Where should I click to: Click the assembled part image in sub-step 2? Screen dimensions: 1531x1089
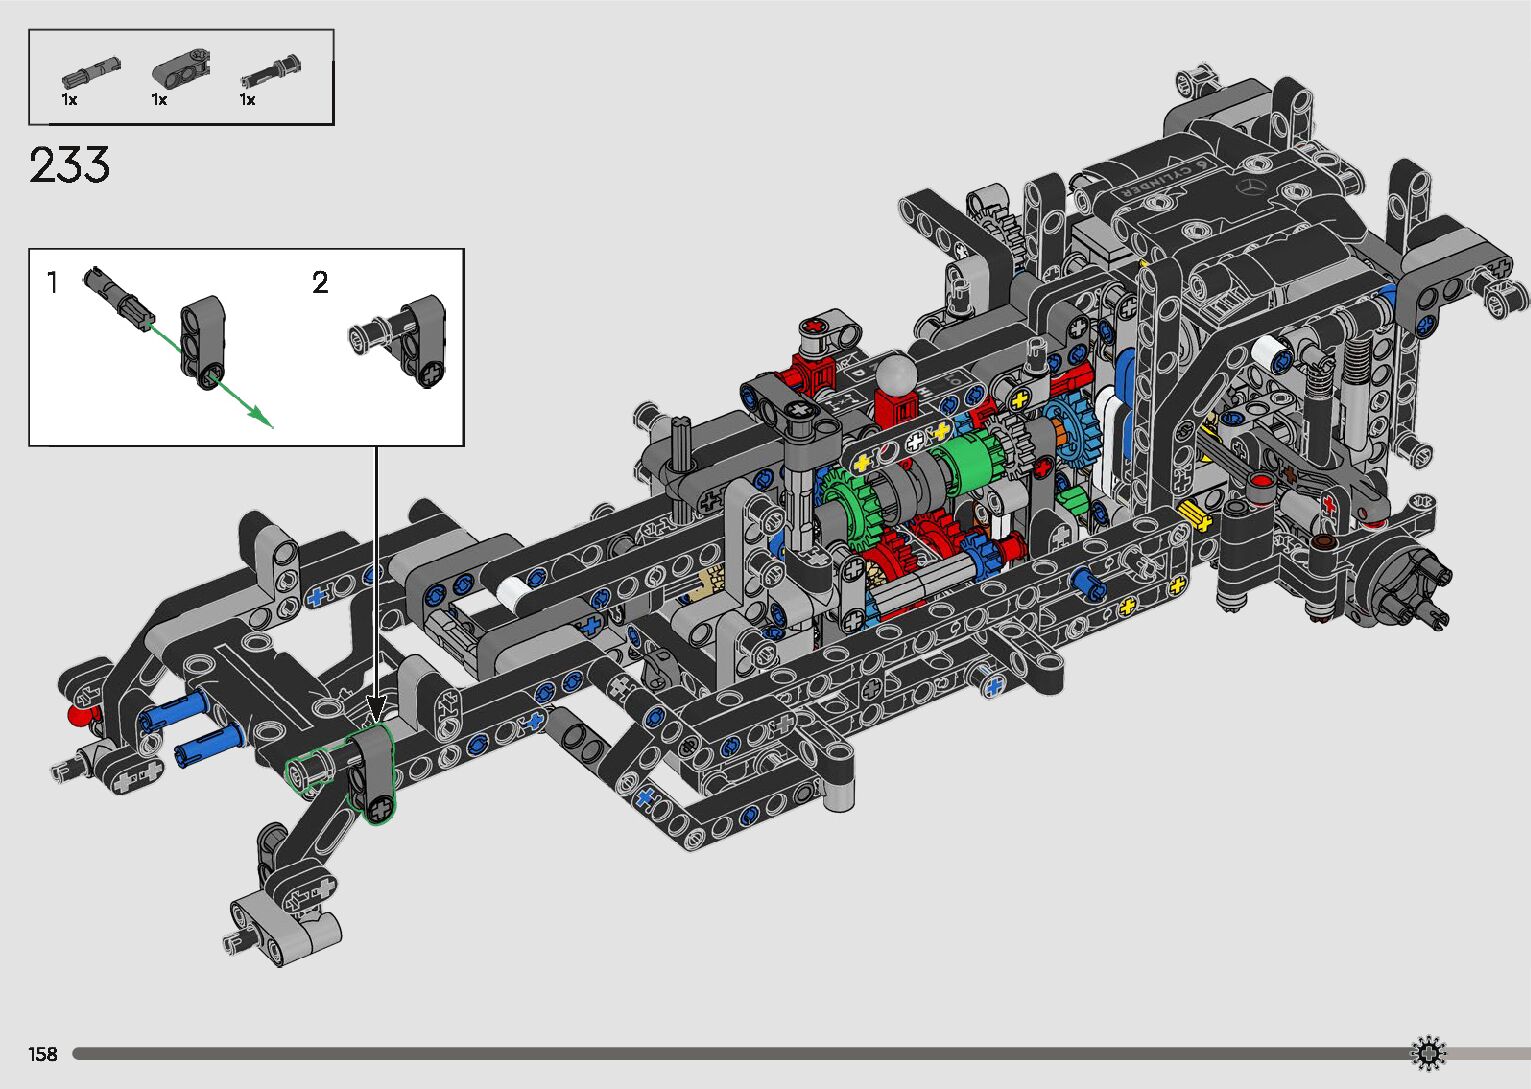(400, 338)
